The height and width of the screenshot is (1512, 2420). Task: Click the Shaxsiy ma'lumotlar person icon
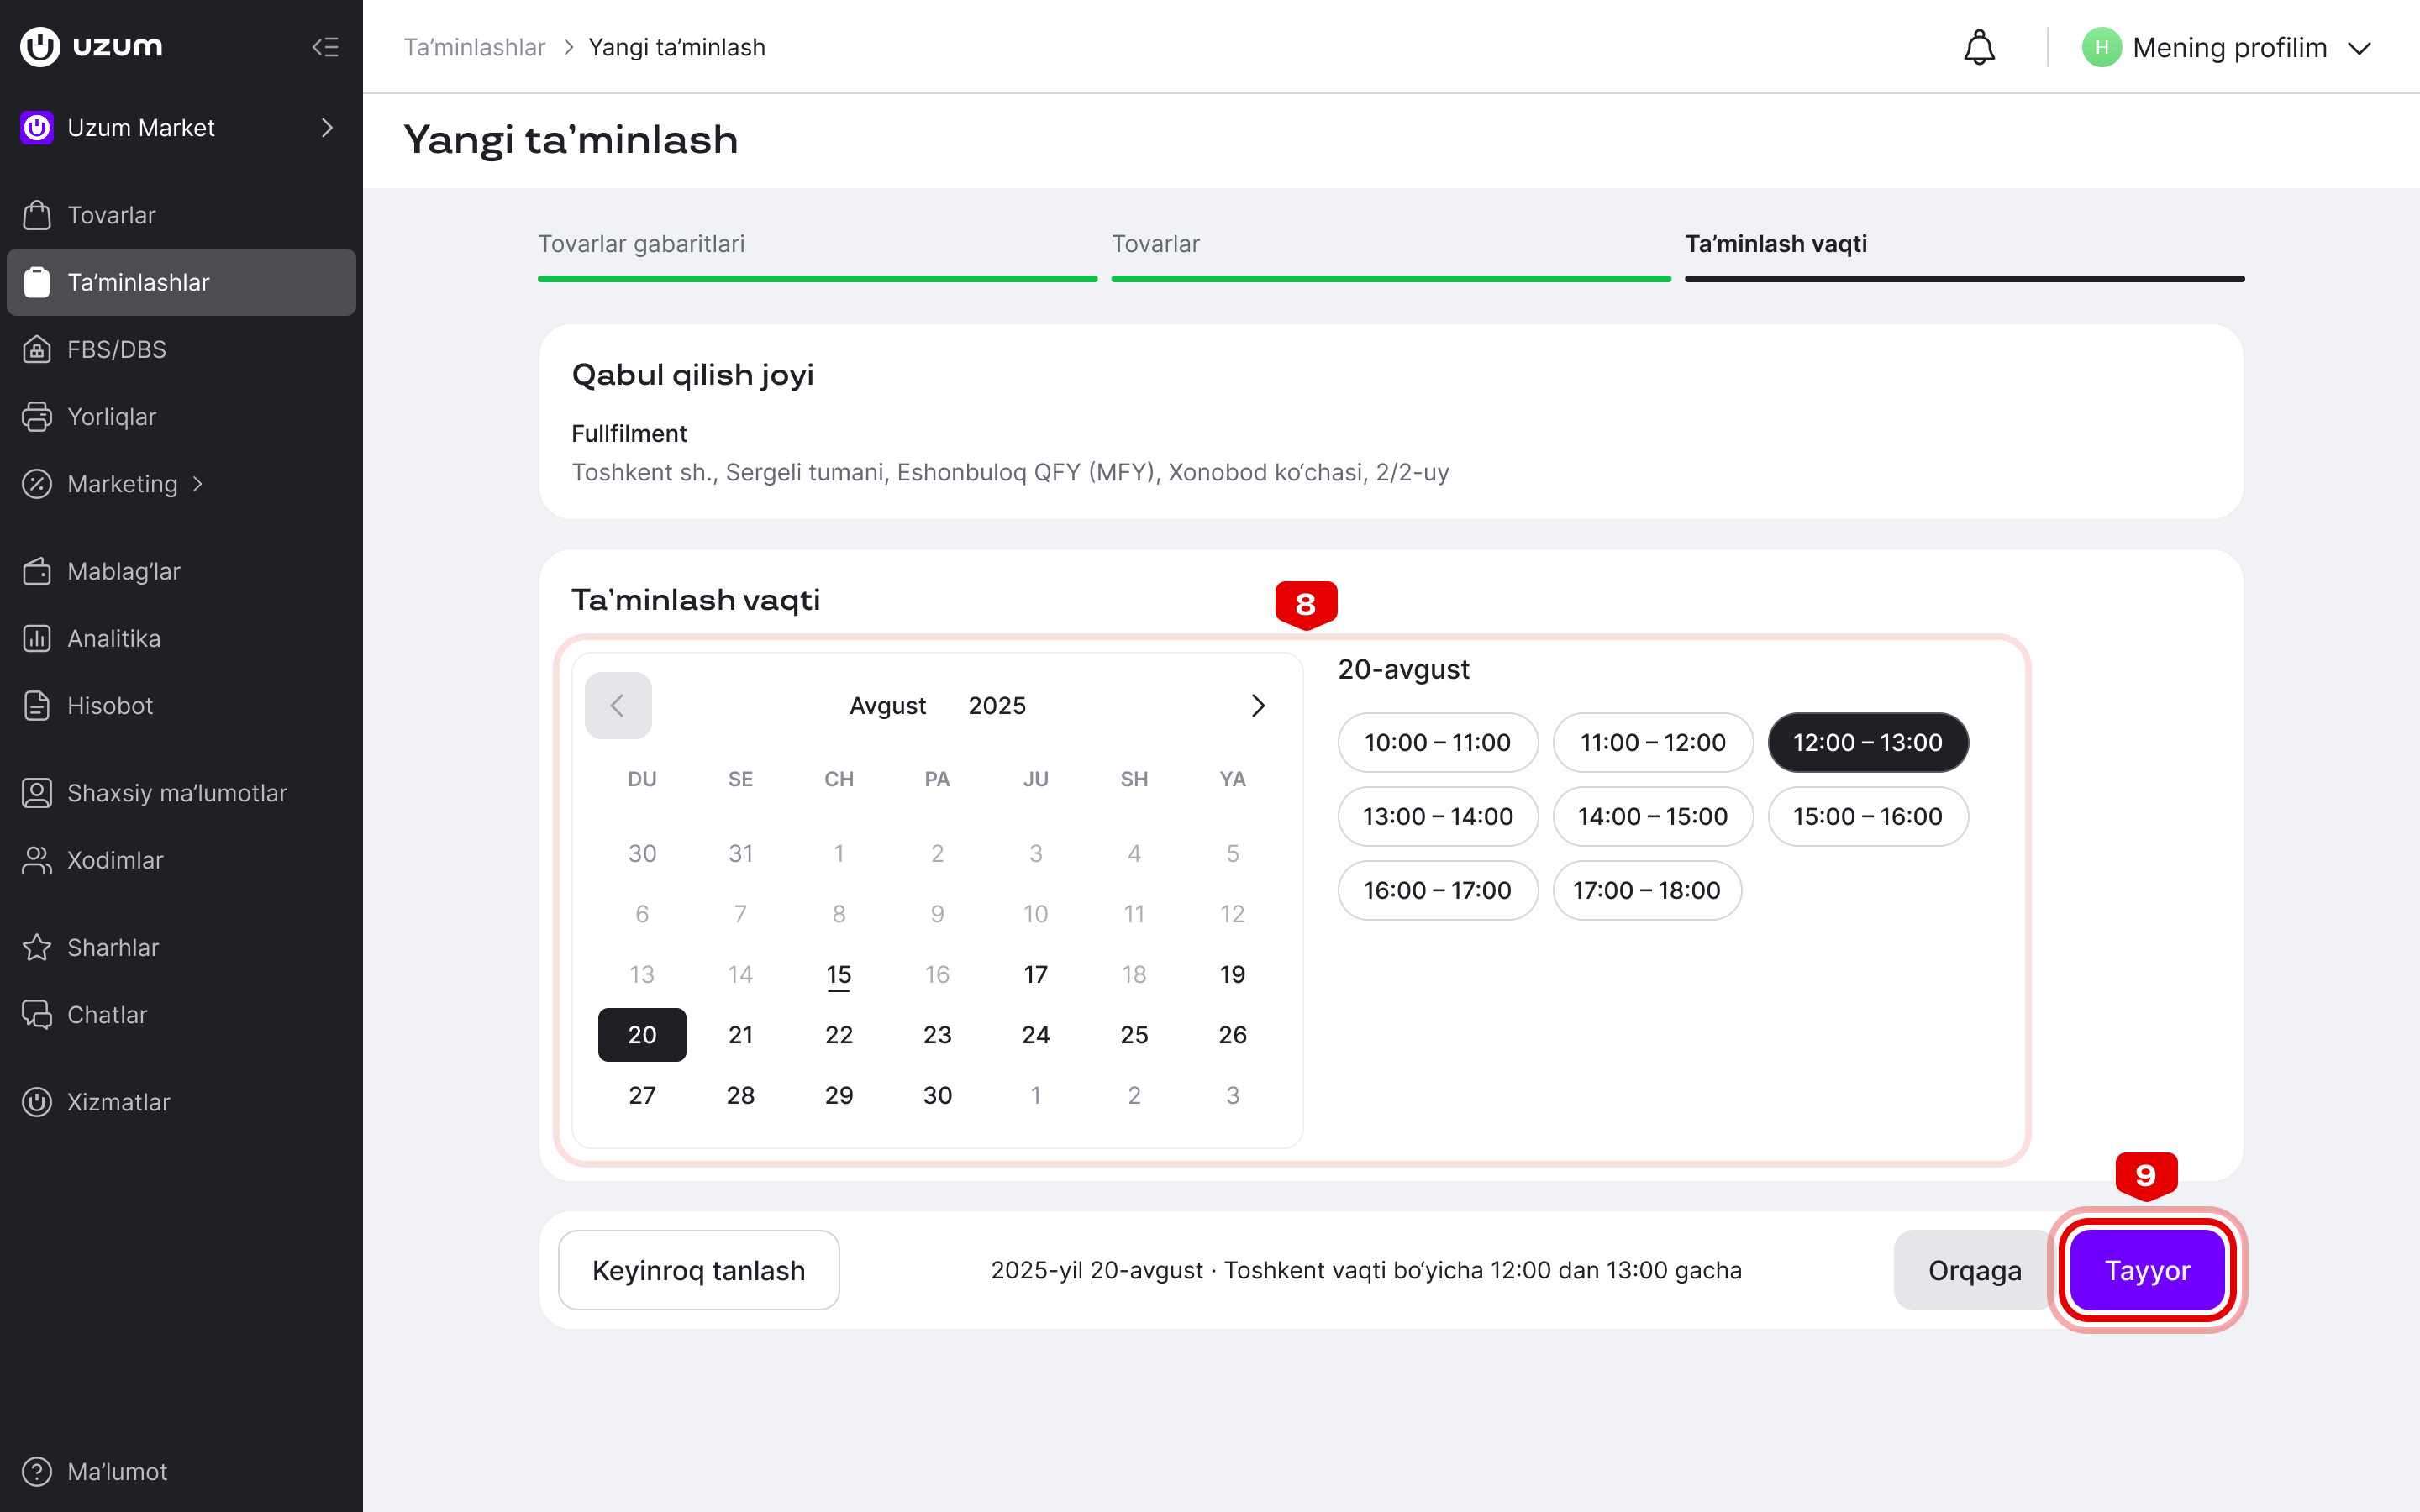tap(37, 793)
